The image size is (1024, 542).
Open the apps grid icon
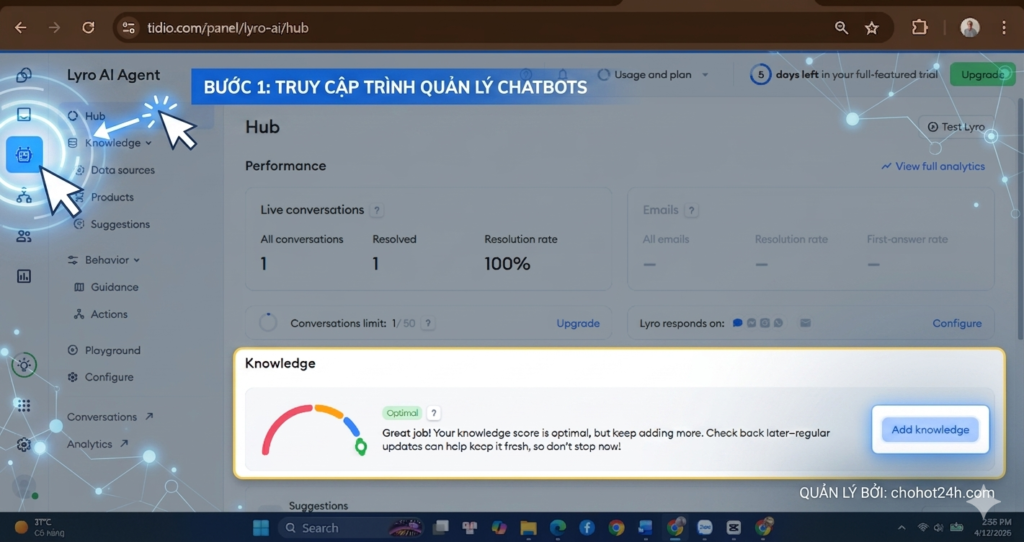pyautogui.click(x=24, y=406)
